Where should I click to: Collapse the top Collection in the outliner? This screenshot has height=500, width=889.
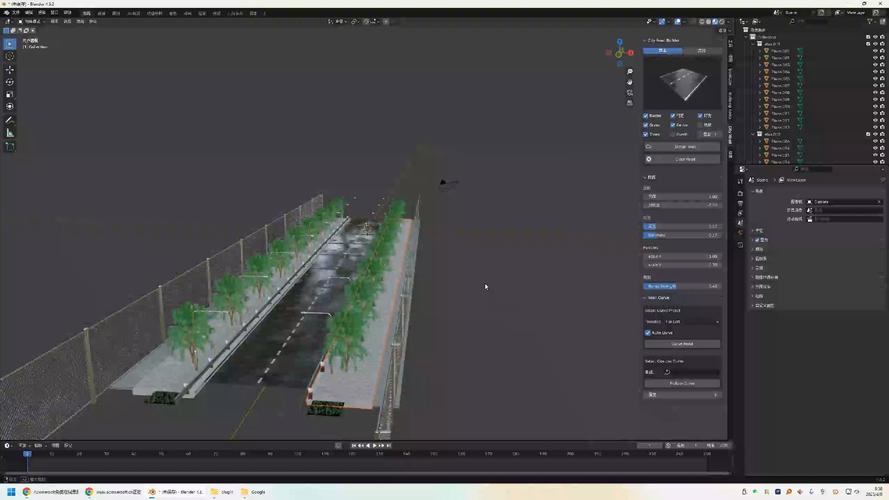pyautogui.click(x=748, y=37)
